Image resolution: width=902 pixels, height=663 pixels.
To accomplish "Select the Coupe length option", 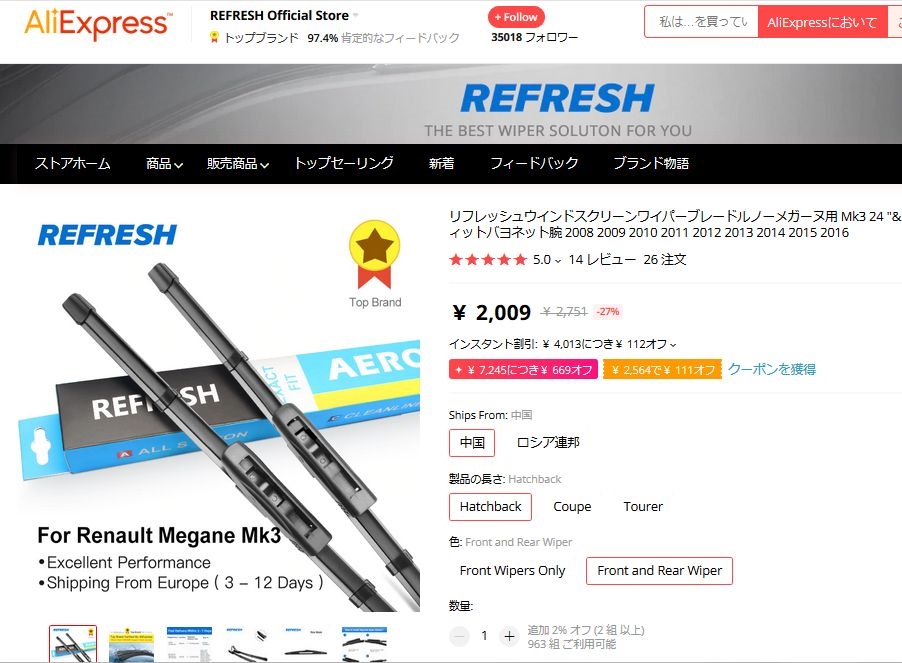I will (572, 507).
